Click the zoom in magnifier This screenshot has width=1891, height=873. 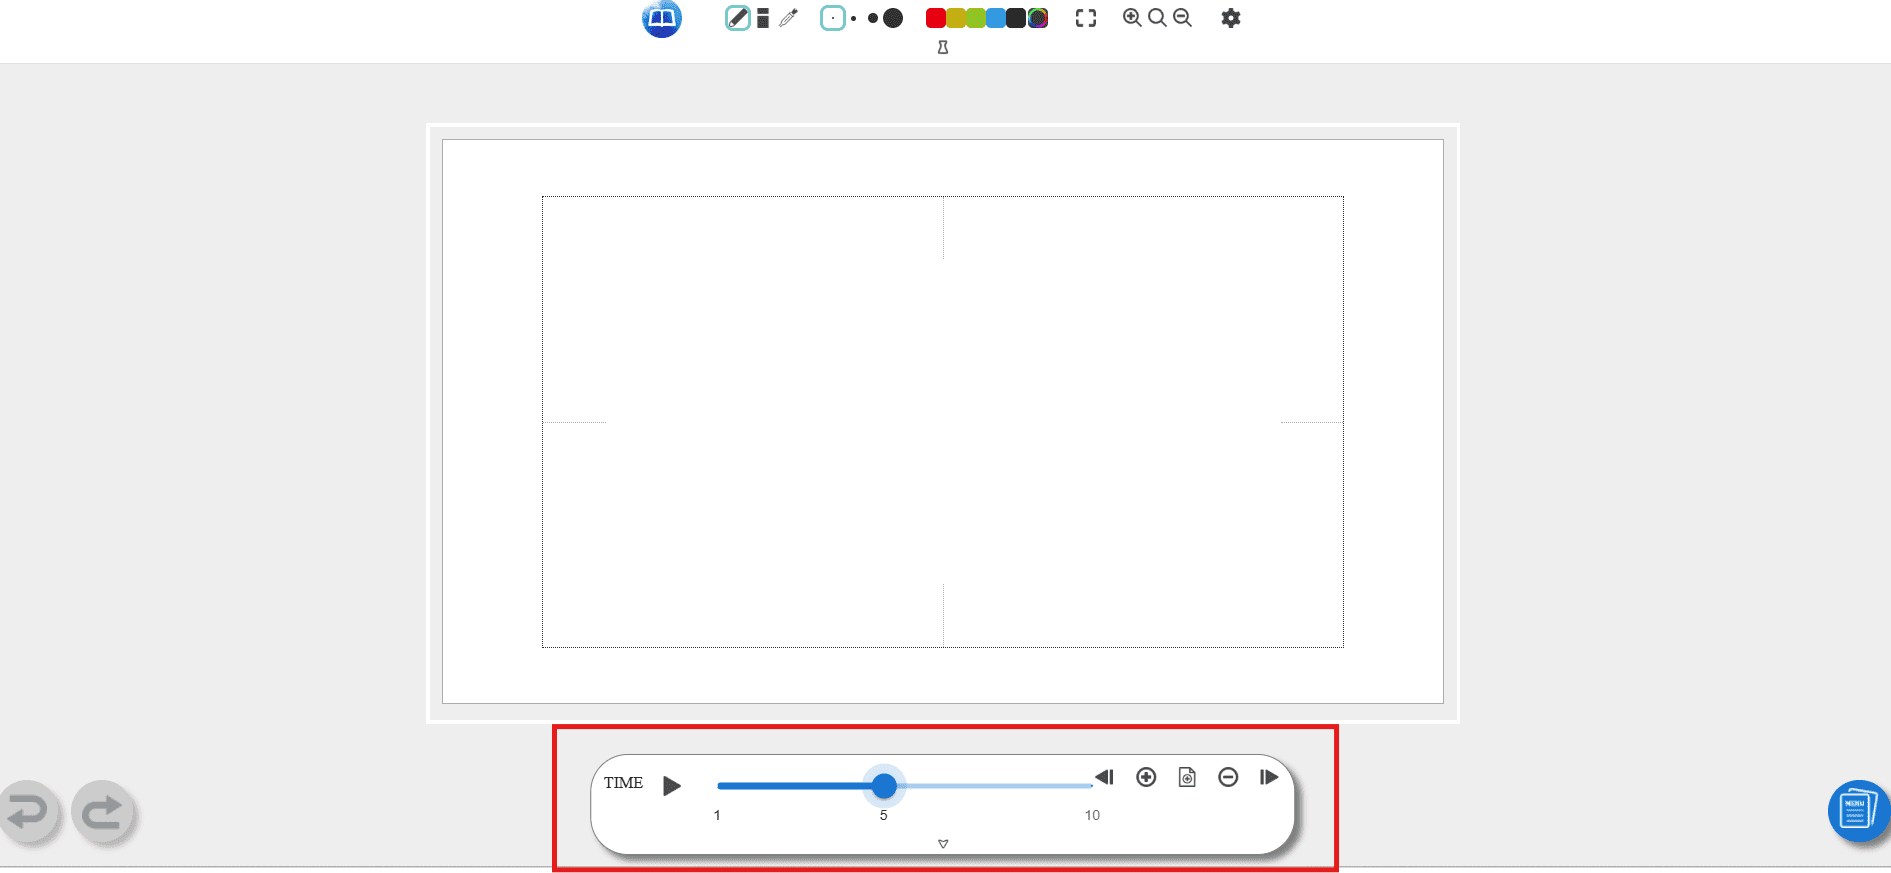point(1132,18)
